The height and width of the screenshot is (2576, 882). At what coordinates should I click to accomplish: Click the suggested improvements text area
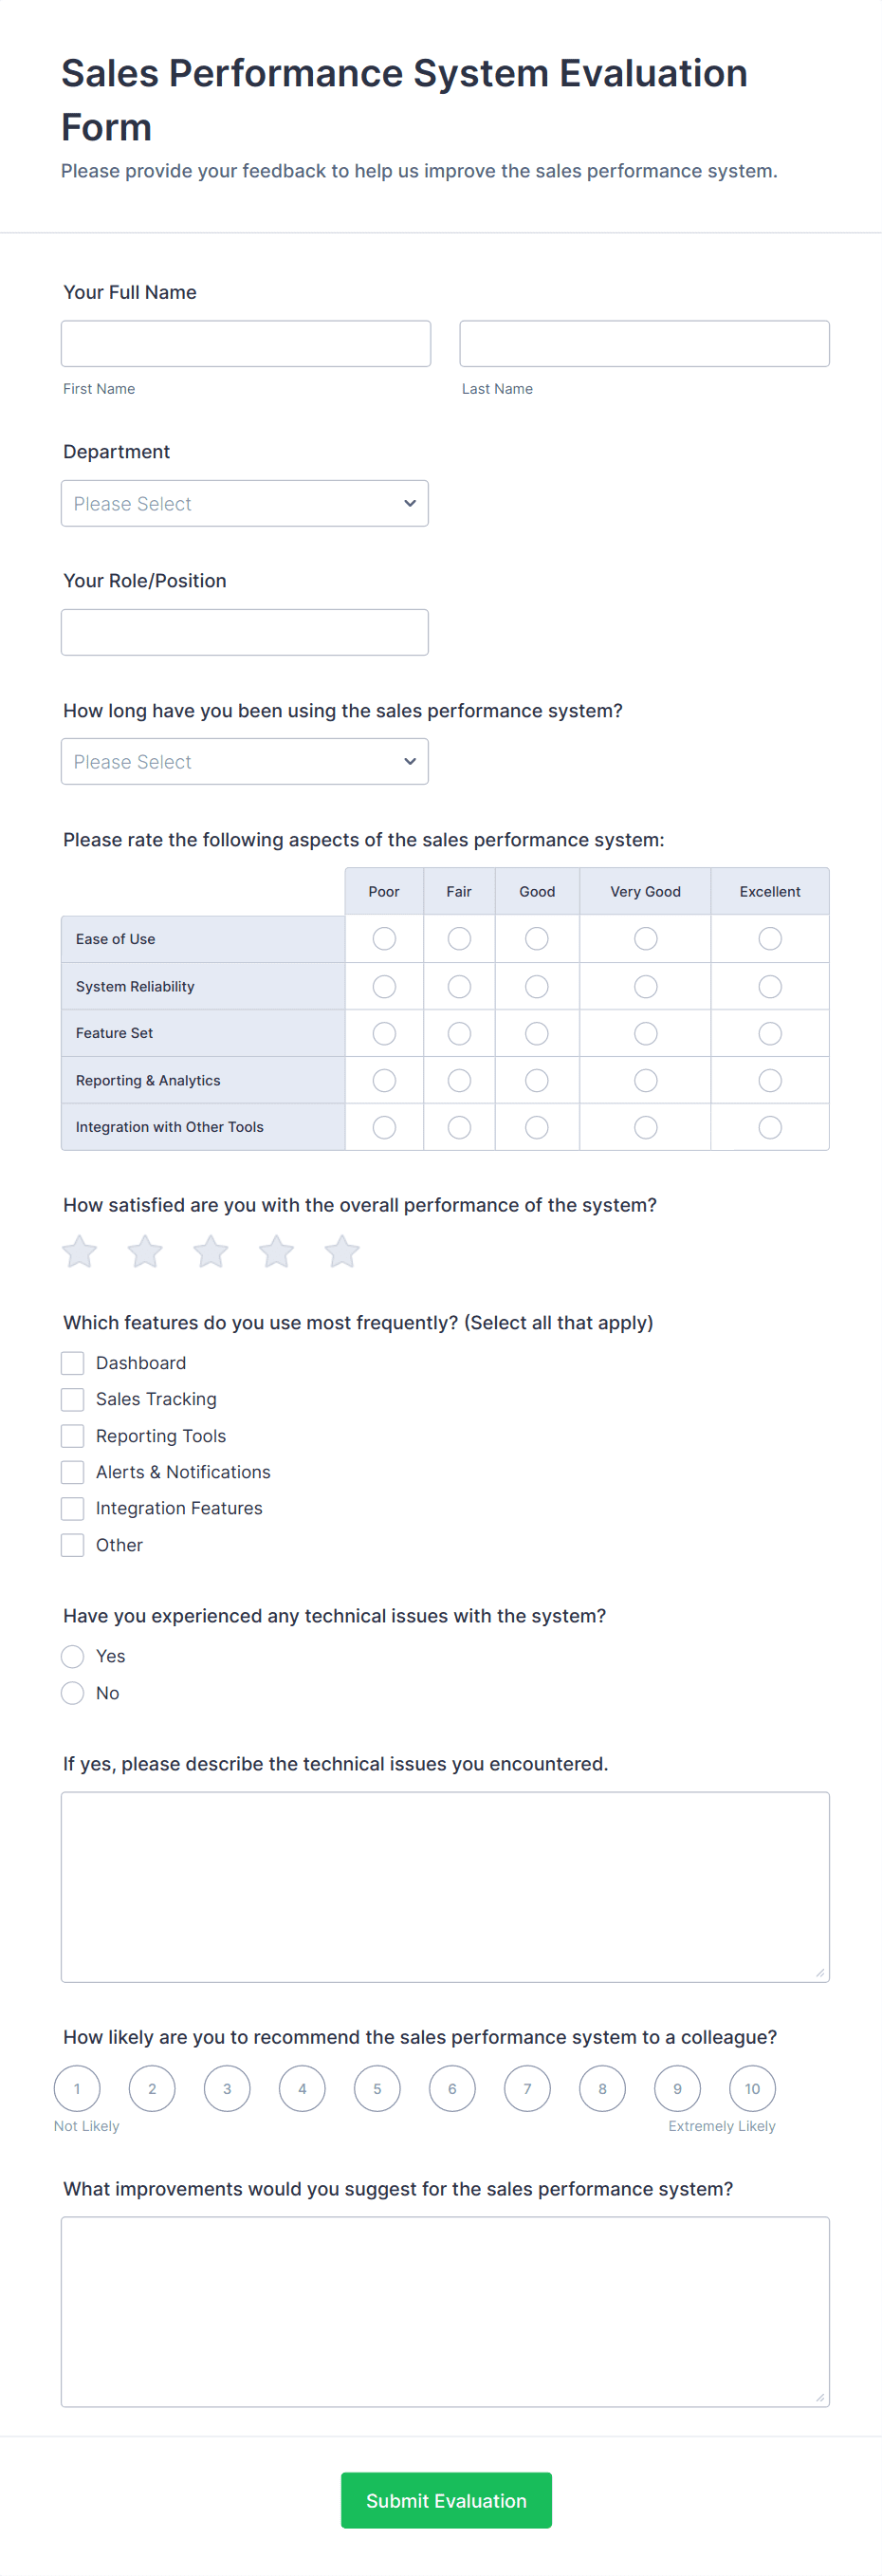(x=445, y=2312)
